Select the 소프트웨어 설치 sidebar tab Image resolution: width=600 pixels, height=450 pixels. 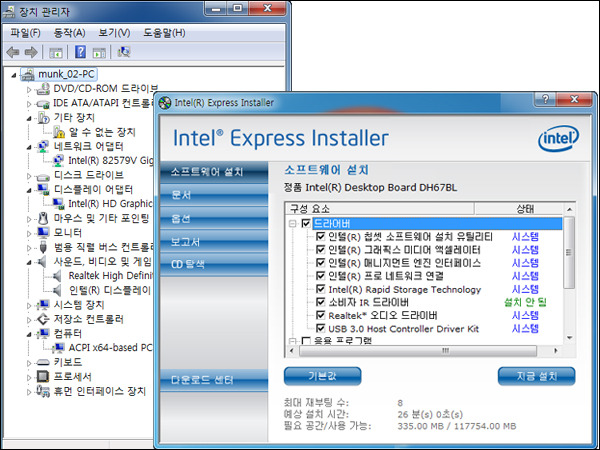point(214,172)
